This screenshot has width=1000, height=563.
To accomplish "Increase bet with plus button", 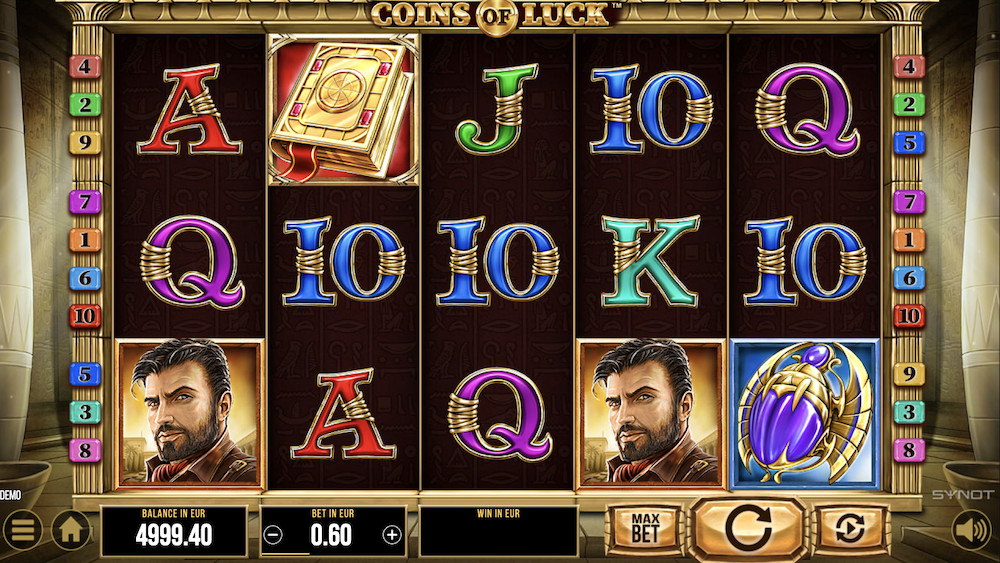I will (392, 535).
